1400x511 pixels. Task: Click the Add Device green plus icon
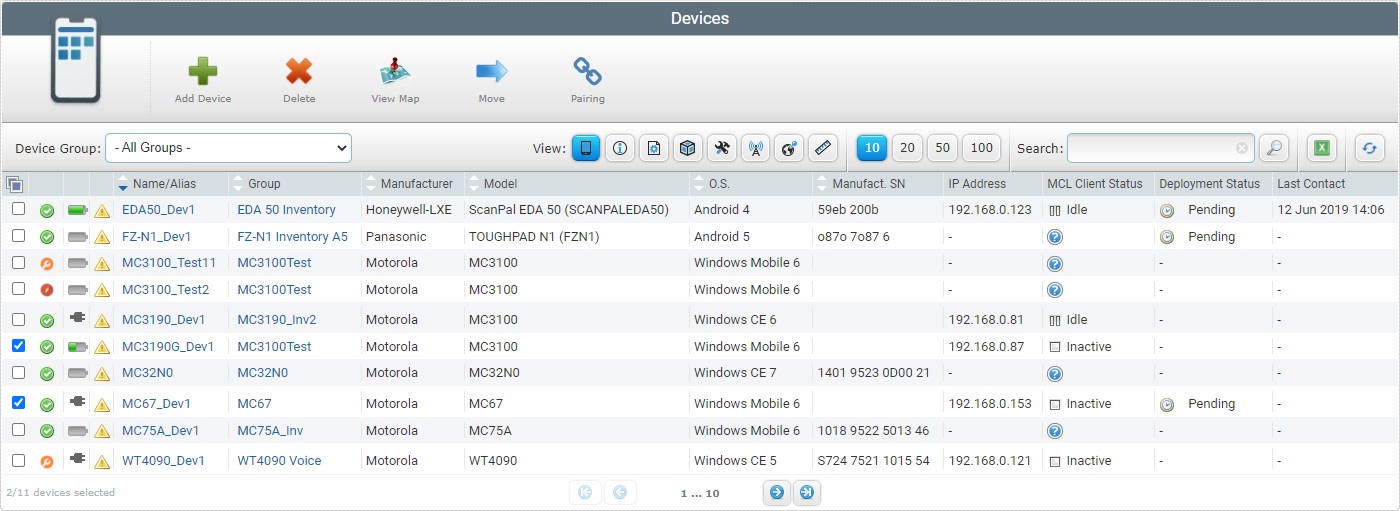(203, 71)
